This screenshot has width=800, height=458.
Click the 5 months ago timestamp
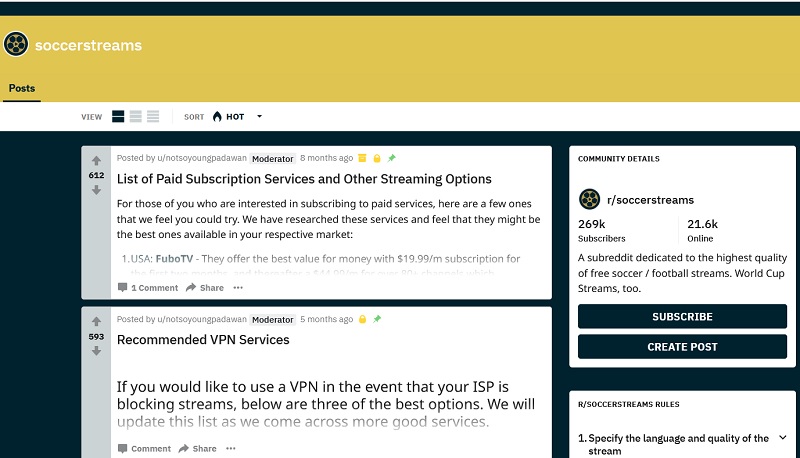point(327,319)
